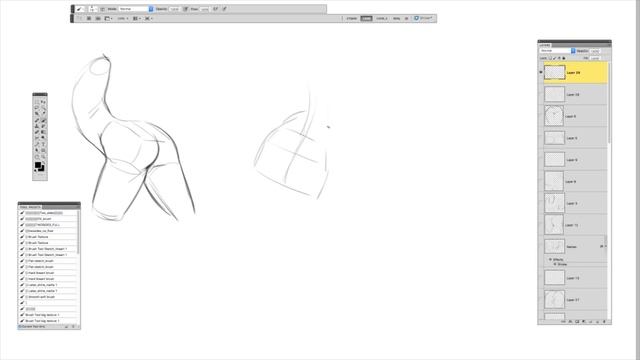This screenshot has width=640, height=360.
Task: Add a layer mask
Action: click(x=577, y=322)
